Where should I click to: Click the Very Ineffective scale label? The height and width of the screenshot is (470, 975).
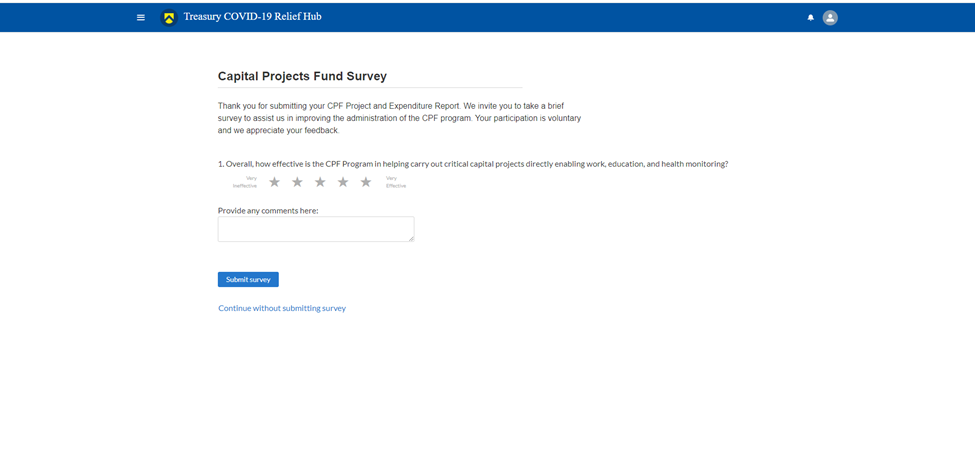coord(245,182)
